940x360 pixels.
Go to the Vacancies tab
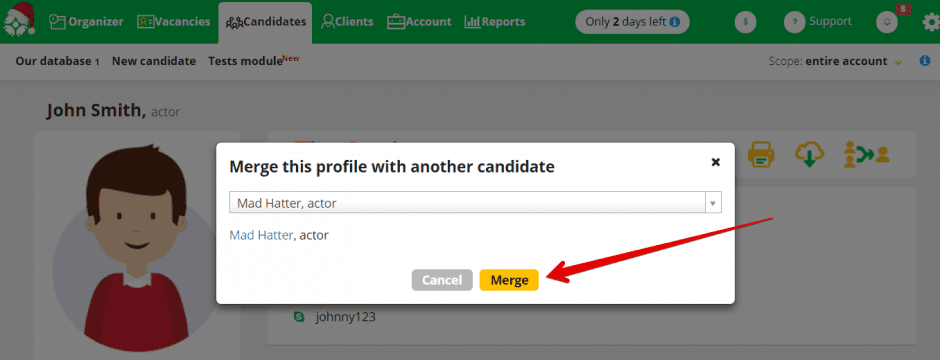pyautogui.click(x=174, y=22)
